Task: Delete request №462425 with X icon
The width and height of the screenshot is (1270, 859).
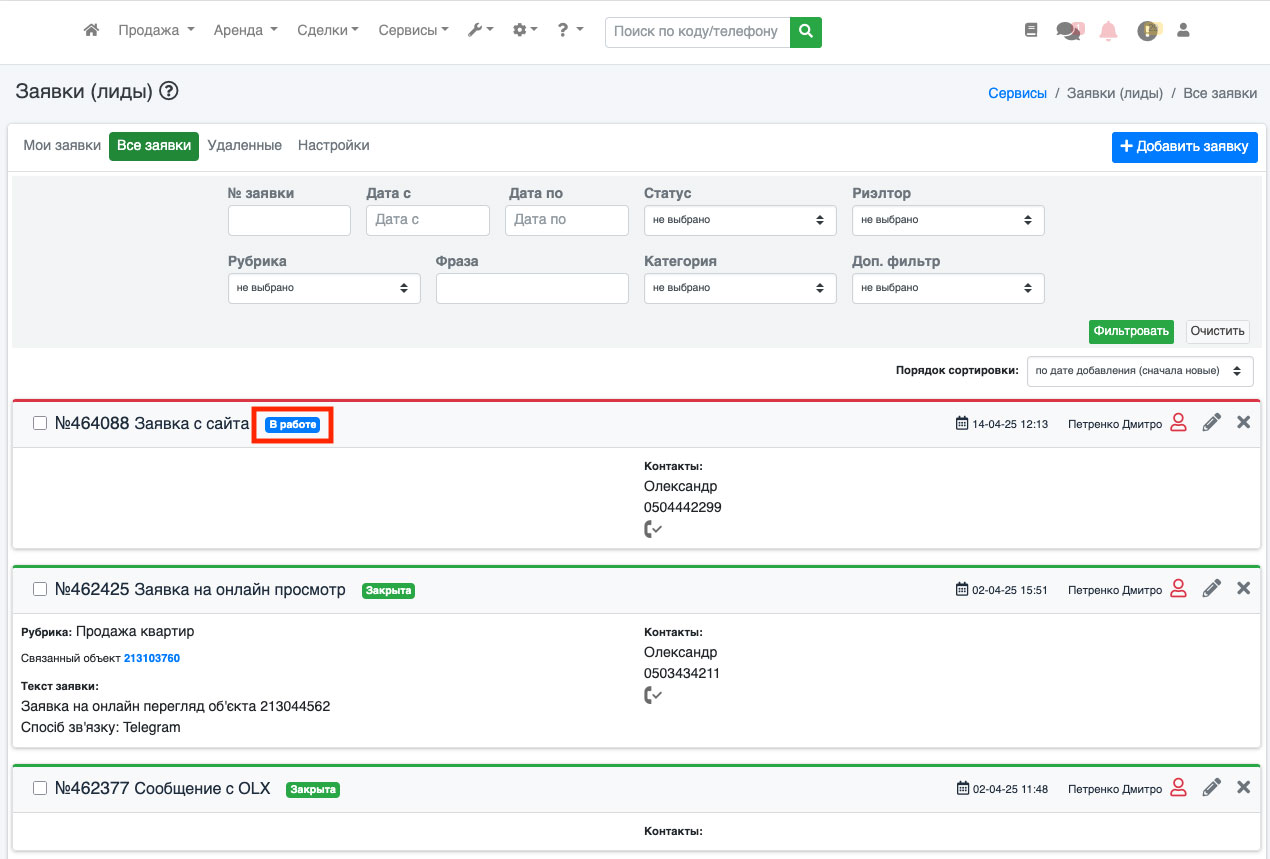Action: tap(1243, 589)
